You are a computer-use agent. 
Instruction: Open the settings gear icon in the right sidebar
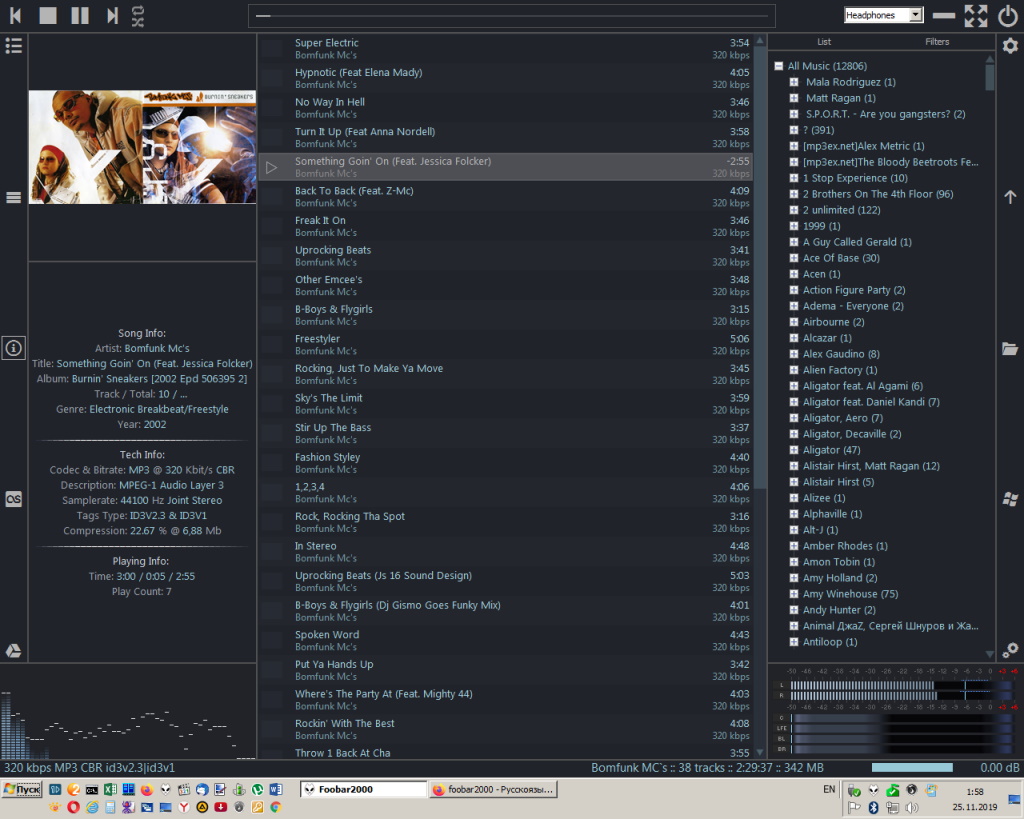tap(1010, 46)
